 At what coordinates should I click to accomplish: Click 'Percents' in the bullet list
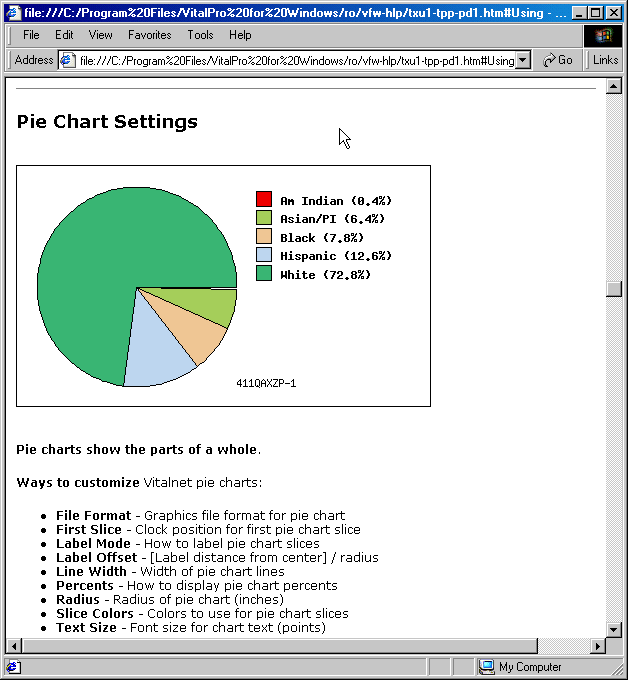(x=85, y=585)
